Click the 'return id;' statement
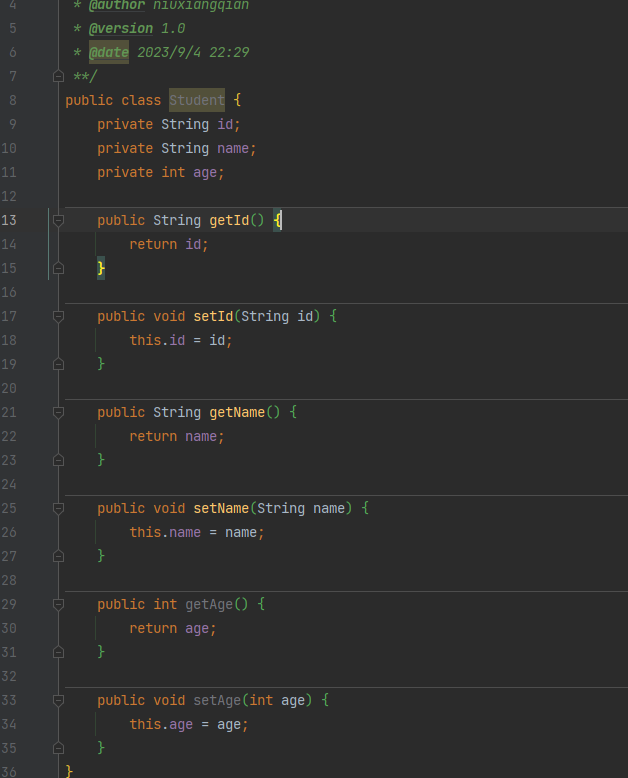 168,244
